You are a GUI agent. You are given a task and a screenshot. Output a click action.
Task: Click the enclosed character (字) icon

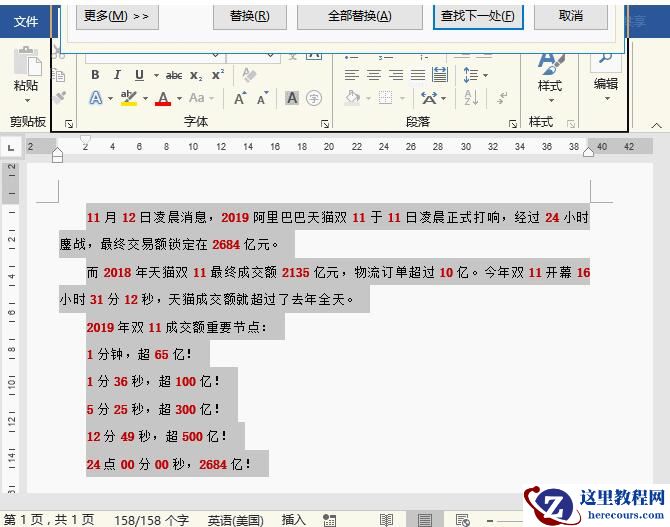coord(314,98)
